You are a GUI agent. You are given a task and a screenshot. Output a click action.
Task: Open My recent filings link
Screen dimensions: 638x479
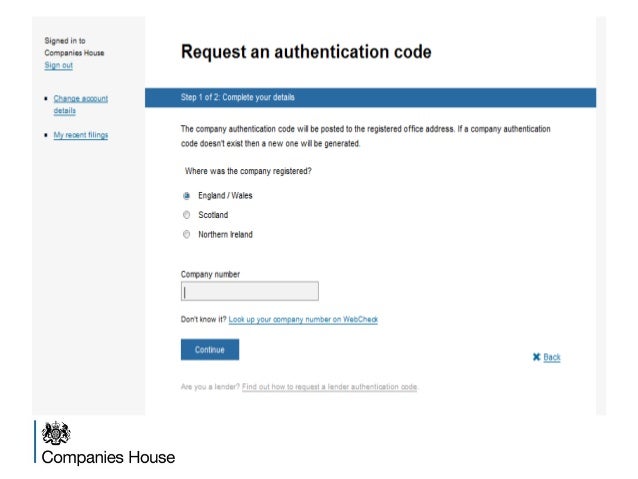81,135
